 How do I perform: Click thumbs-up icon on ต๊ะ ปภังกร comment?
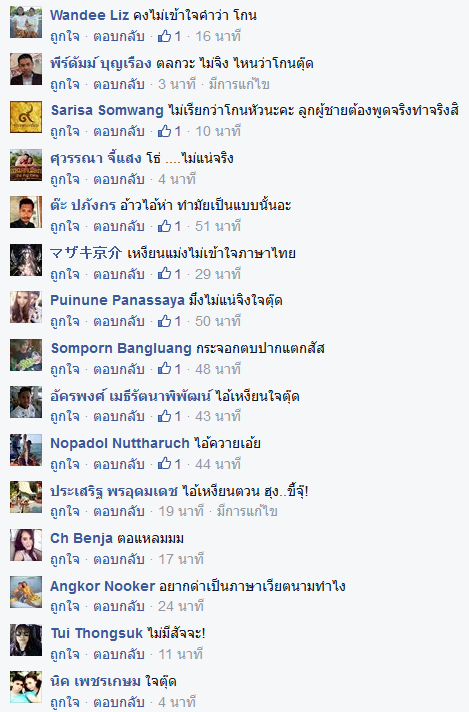click(x=164, y=226)
